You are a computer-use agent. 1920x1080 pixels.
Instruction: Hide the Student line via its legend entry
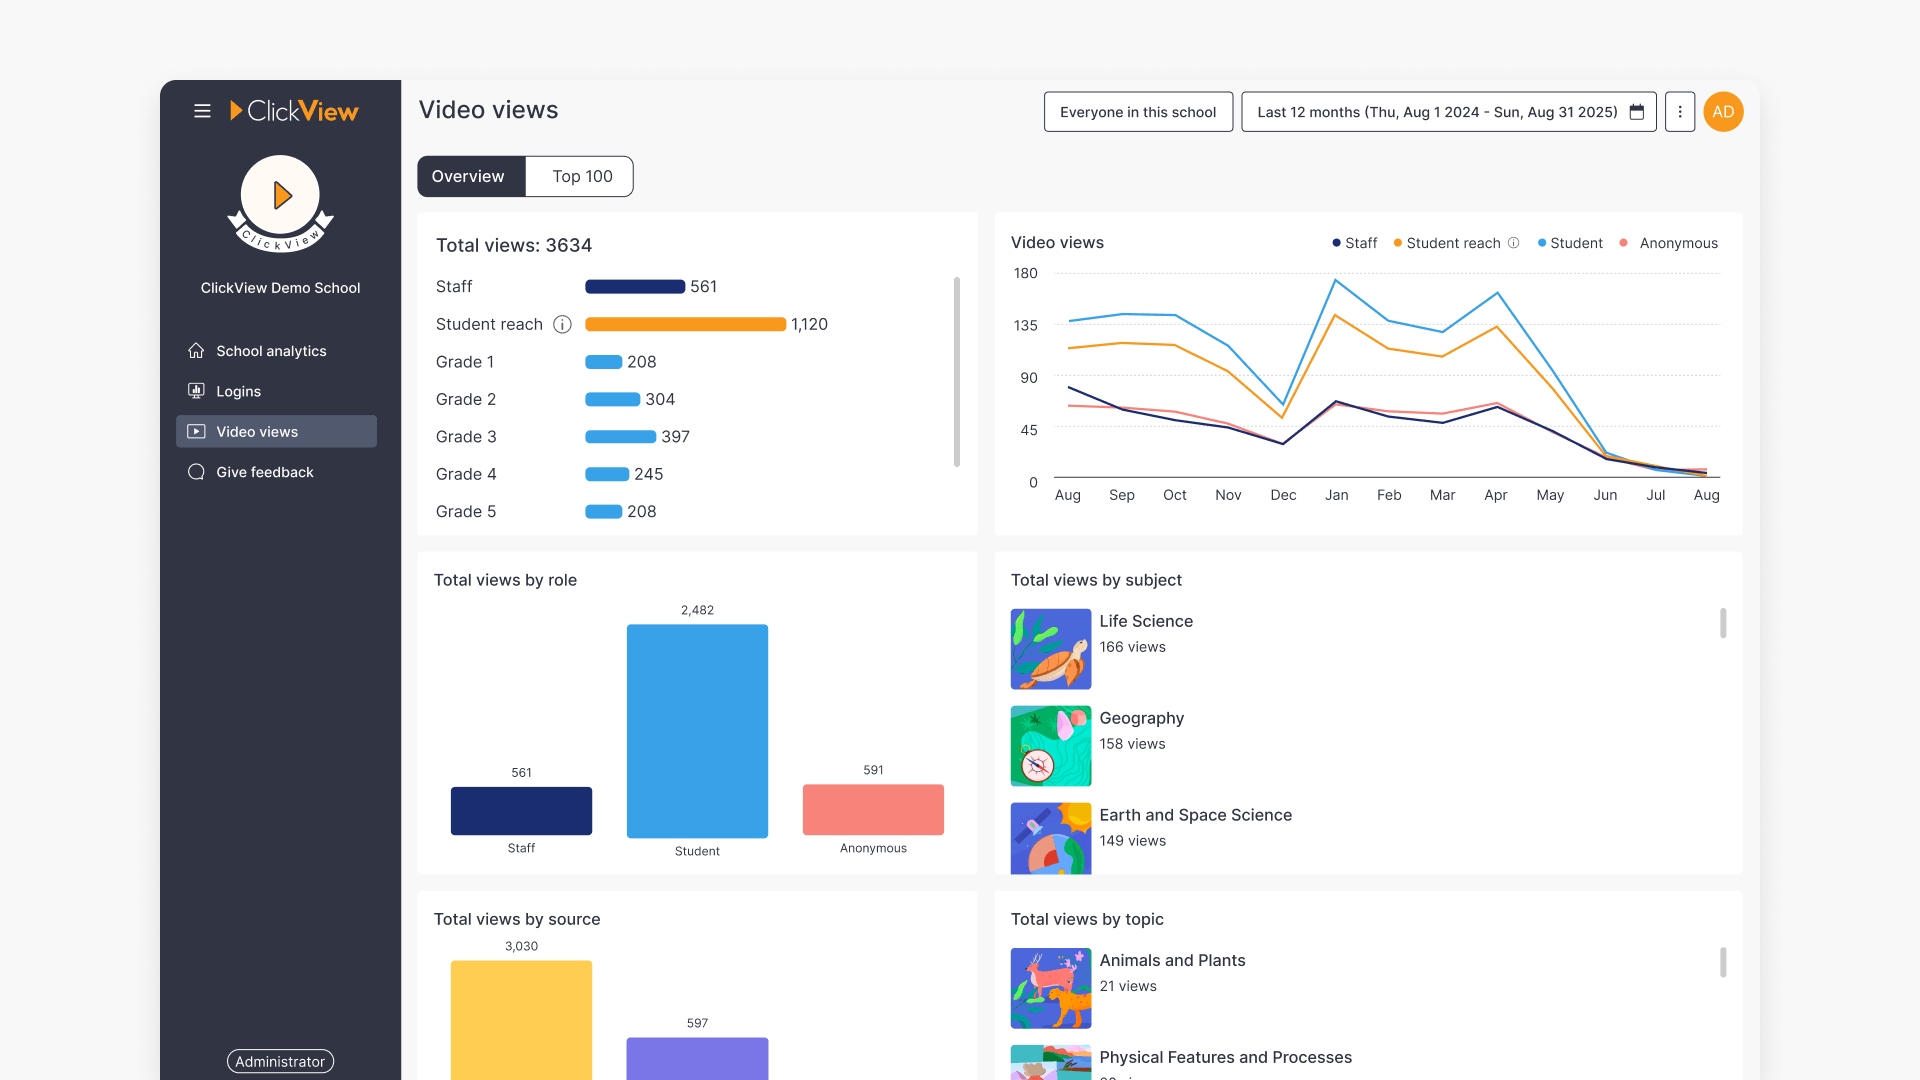[x=1570, y=243]
